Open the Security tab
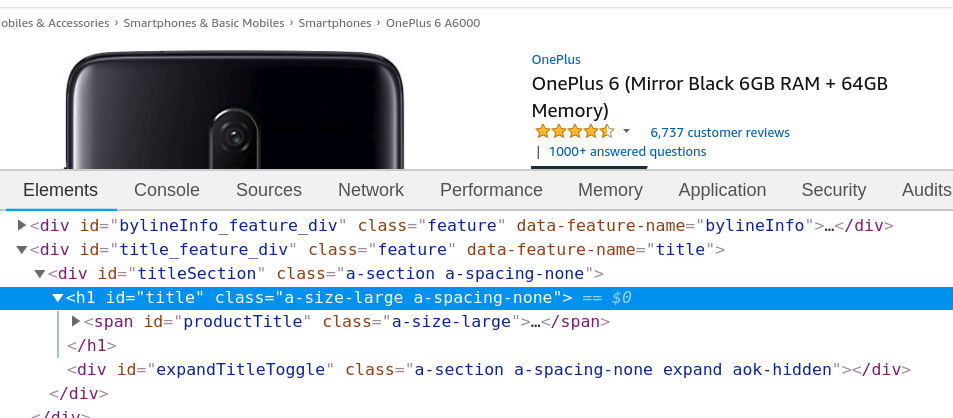Viewport: 953px width, 418px height. coord(833,190)
